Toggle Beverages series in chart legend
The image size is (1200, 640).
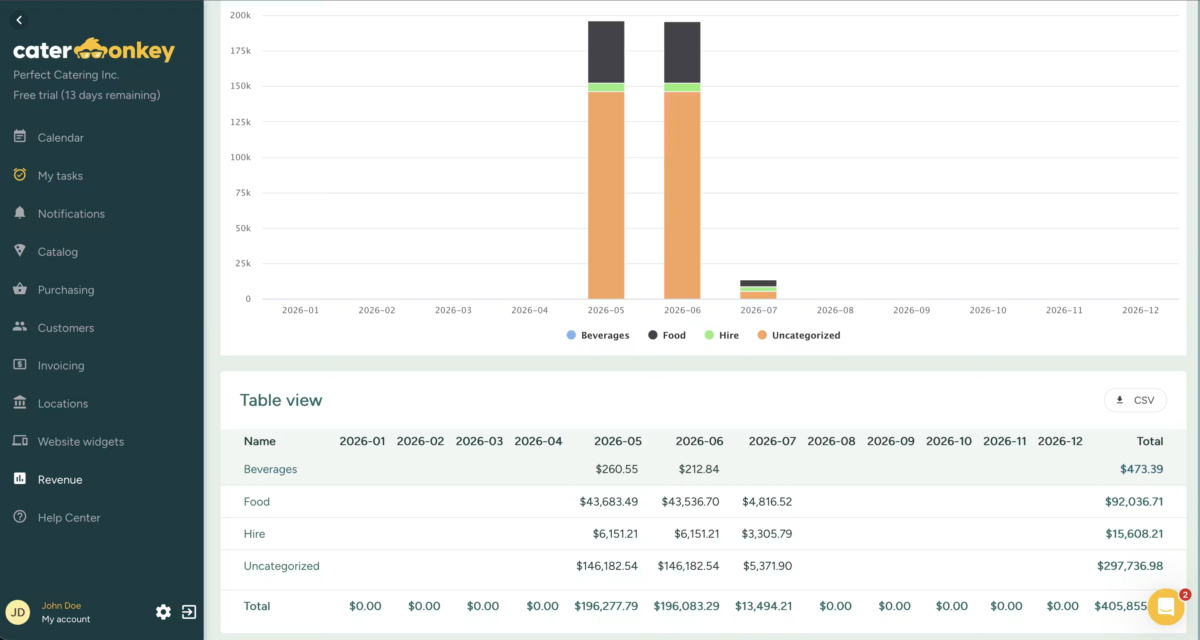[598, 335]
